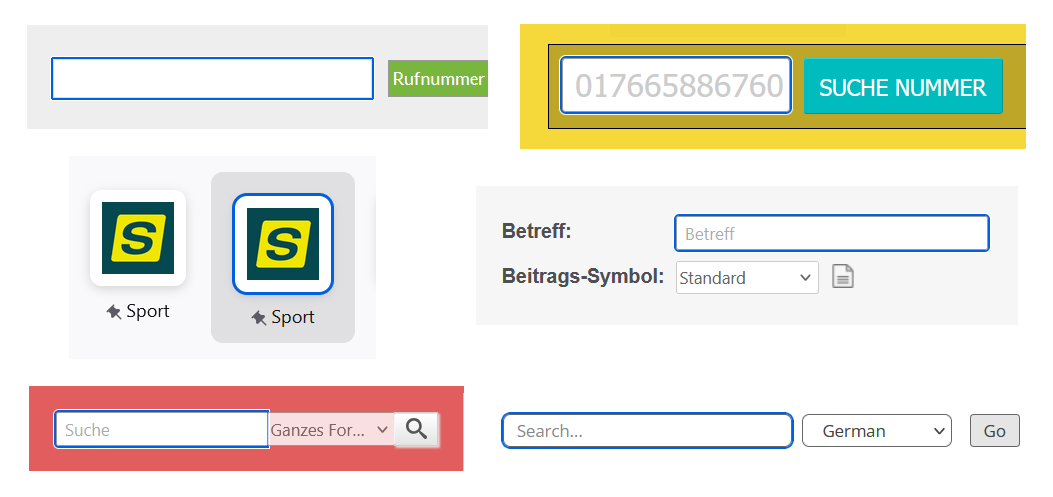The width and height of the screenshot is (1053, 497).
Task: Click the Go button
Action: tap(994, 431)
